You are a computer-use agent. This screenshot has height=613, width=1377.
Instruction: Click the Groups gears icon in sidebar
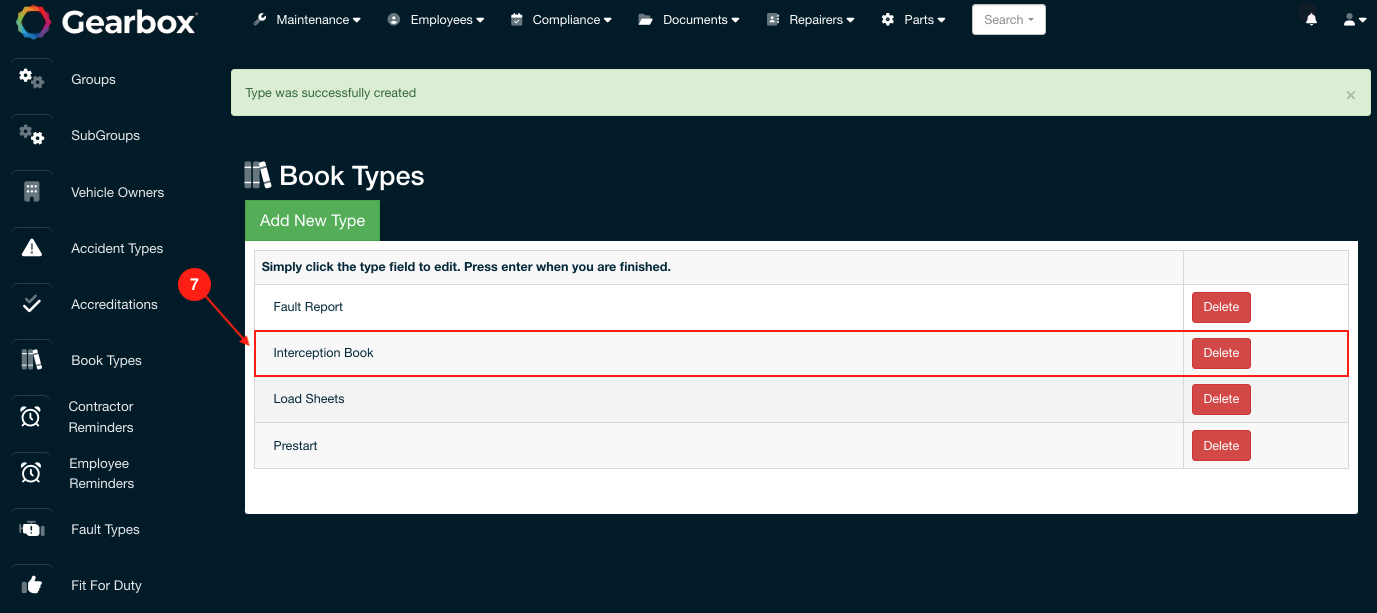click(x=31, y=79)
